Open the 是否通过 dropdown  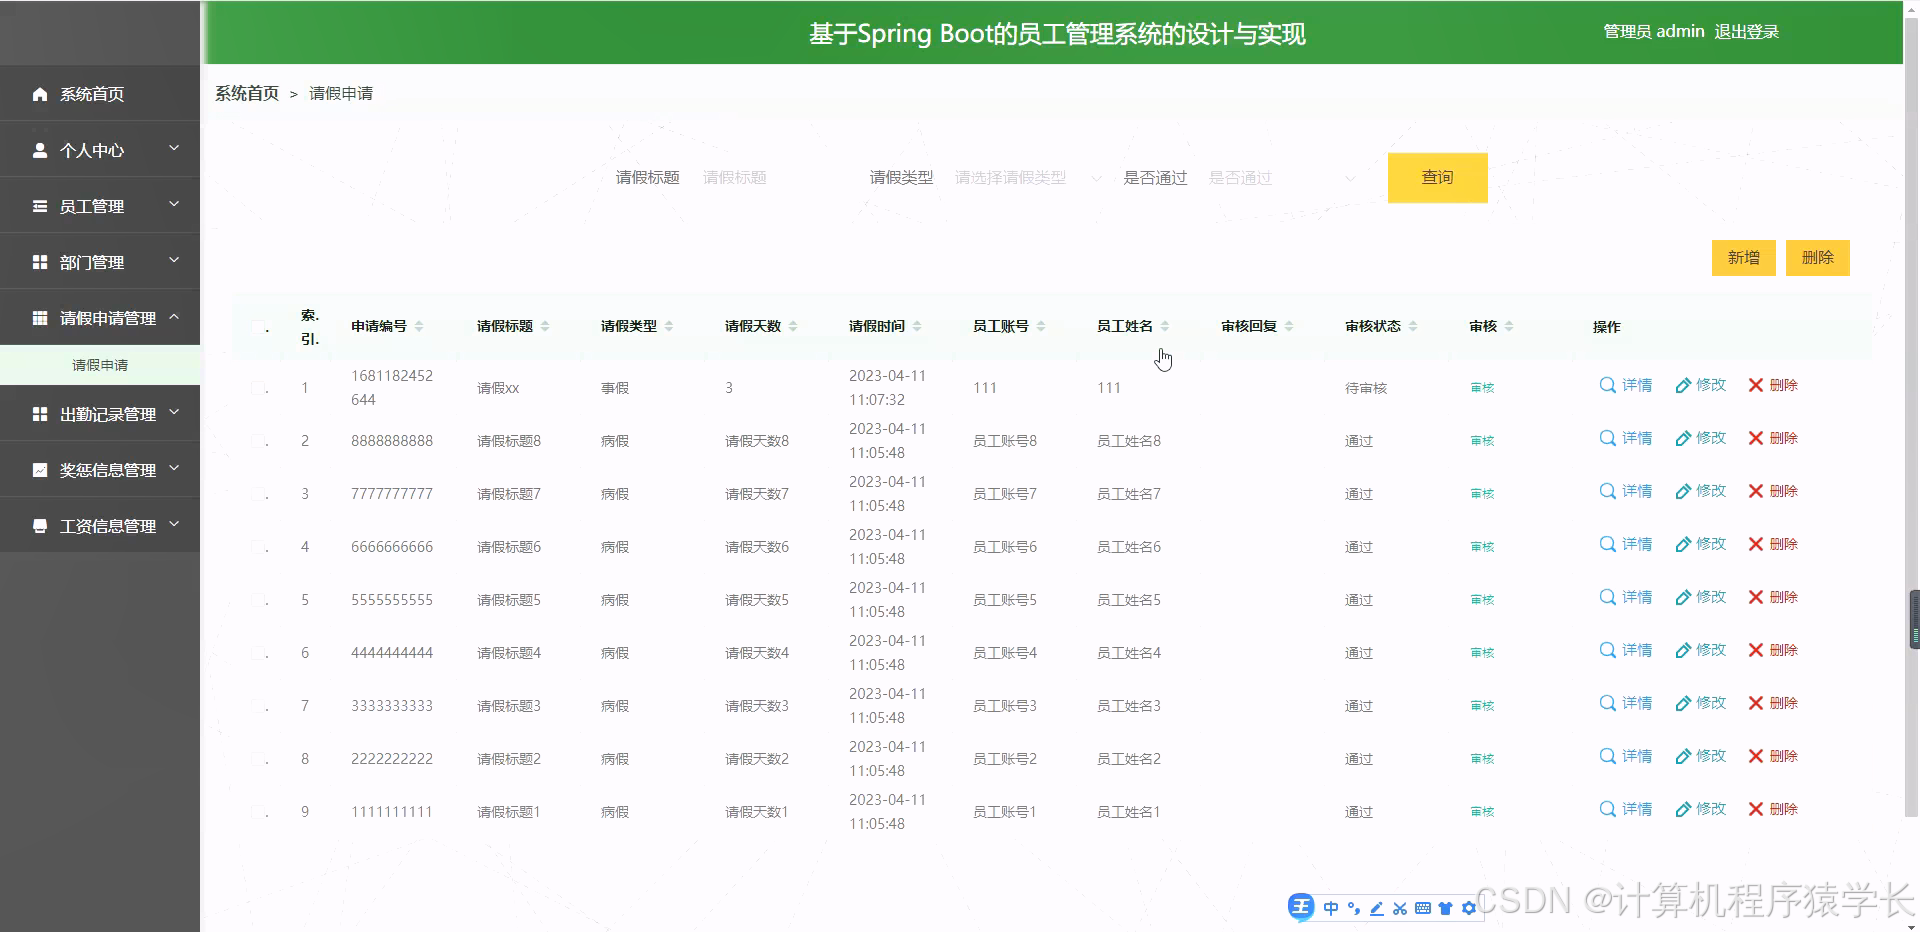1280,177
